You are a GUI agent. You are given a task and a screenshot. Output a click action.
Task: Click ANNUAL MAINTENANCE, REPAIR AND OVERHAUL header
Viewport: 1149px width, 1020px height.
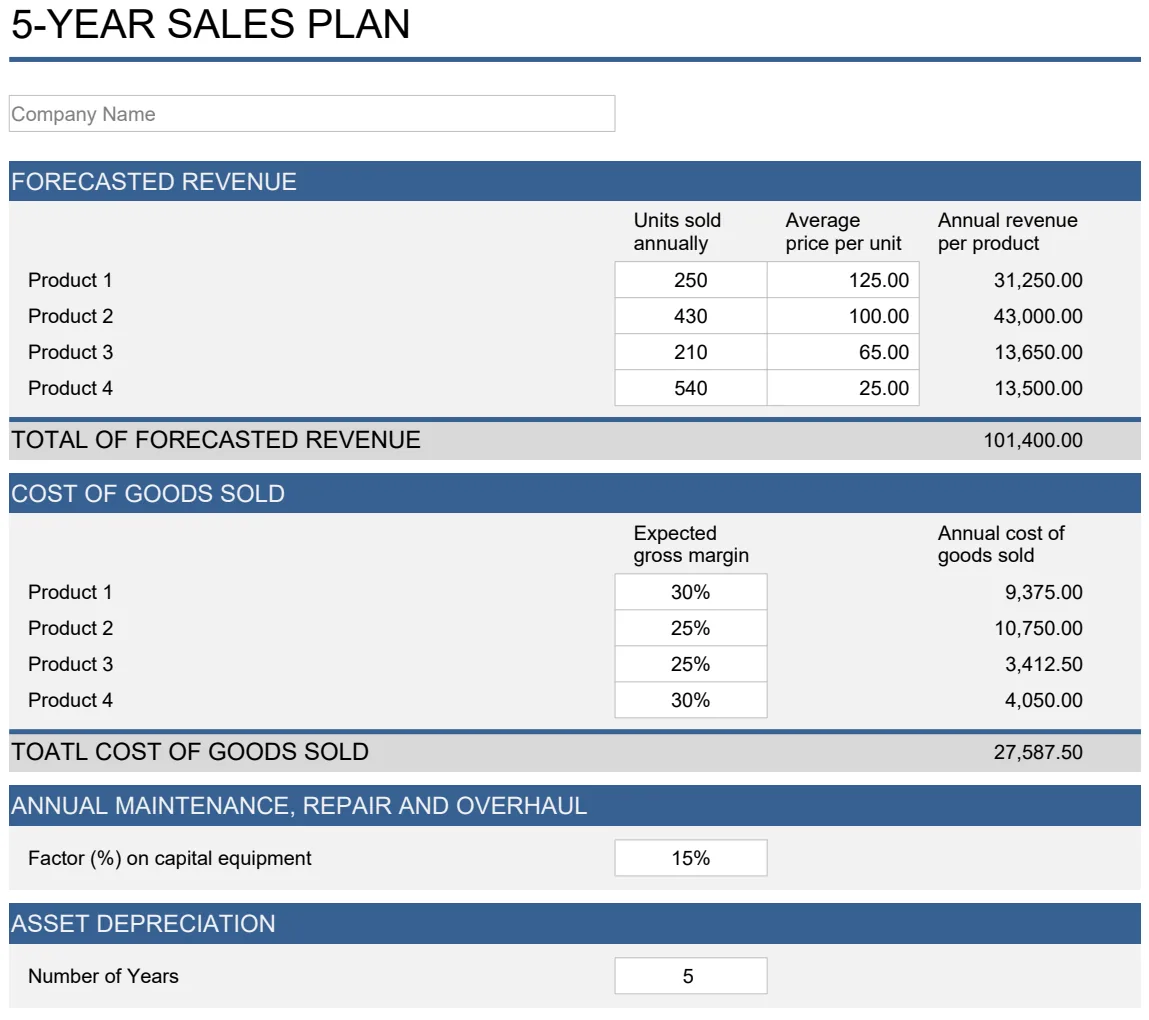(x=574, y=805)
